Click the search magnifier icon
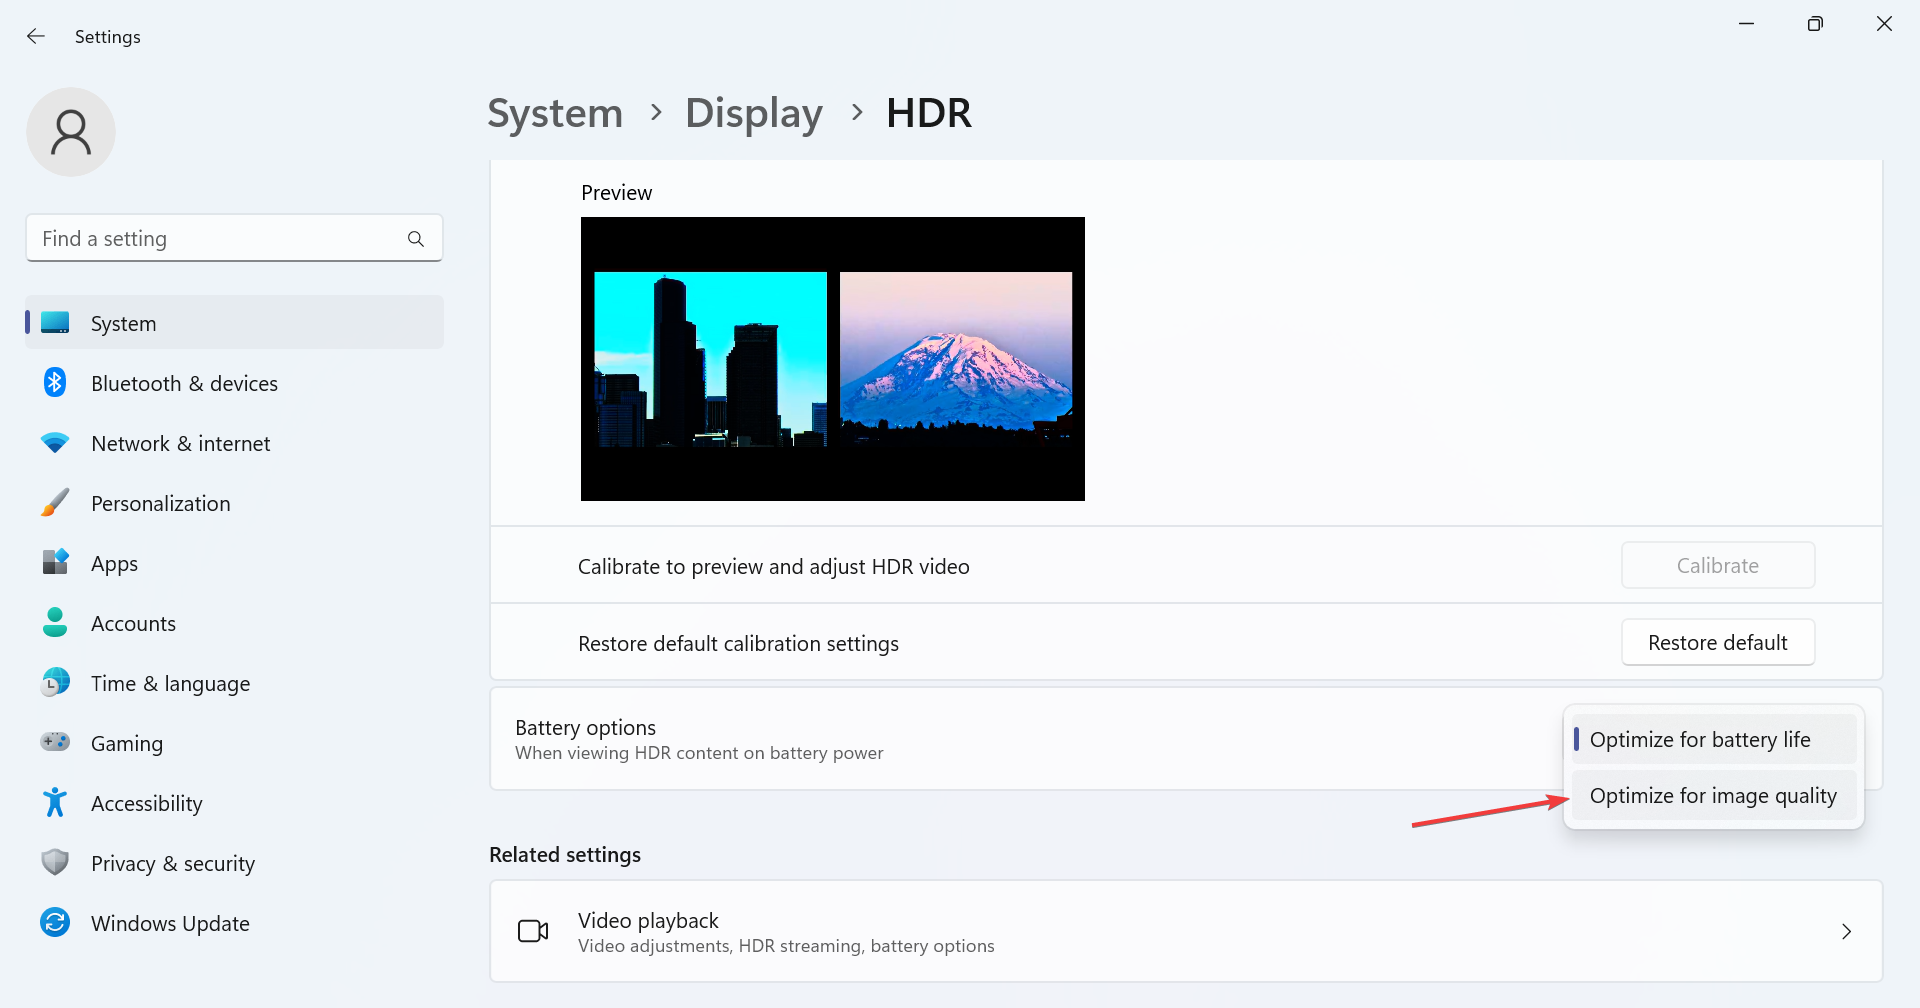1920x1008 pixels. [416, 239]
